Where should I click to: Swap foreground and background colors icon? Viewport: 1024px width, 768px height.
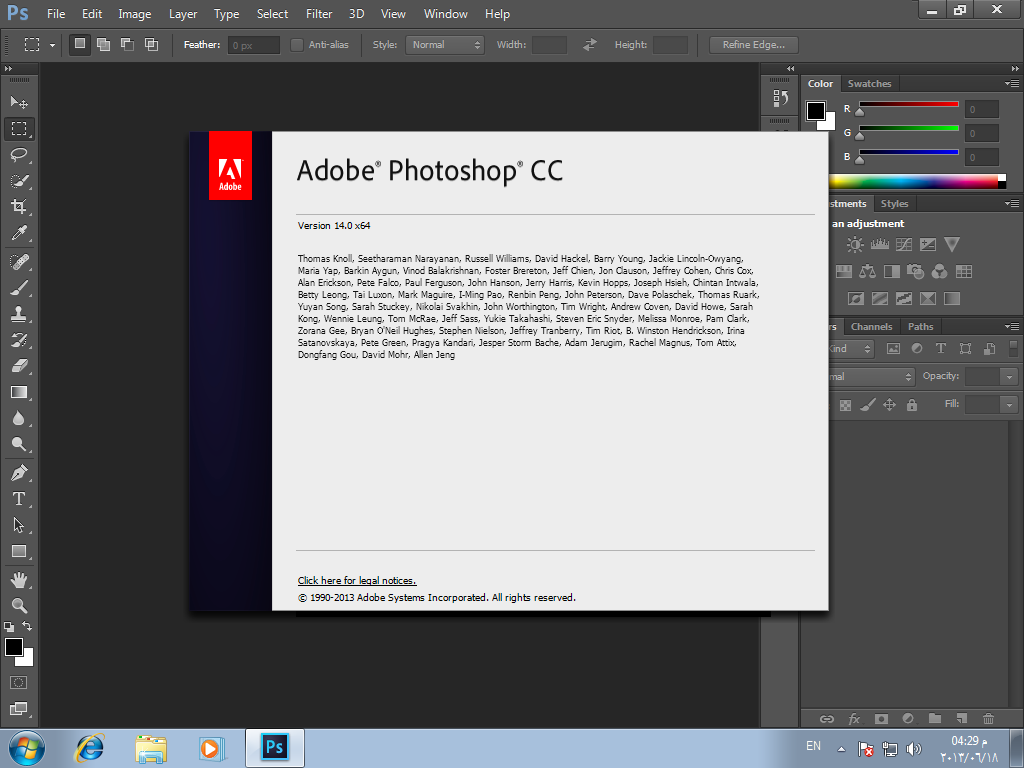[27, 626]
